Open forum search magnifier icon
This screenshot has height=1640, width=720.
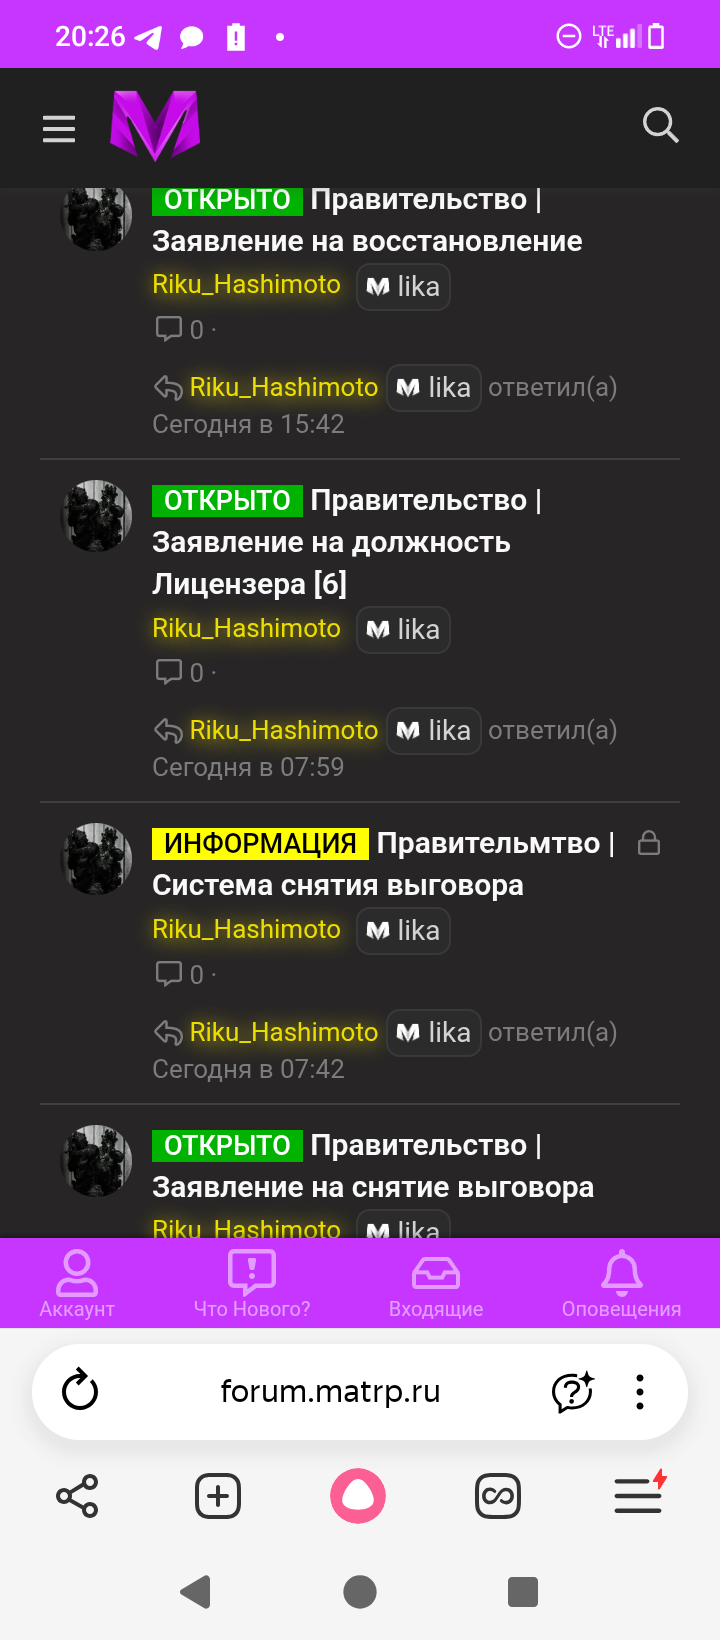660,126
